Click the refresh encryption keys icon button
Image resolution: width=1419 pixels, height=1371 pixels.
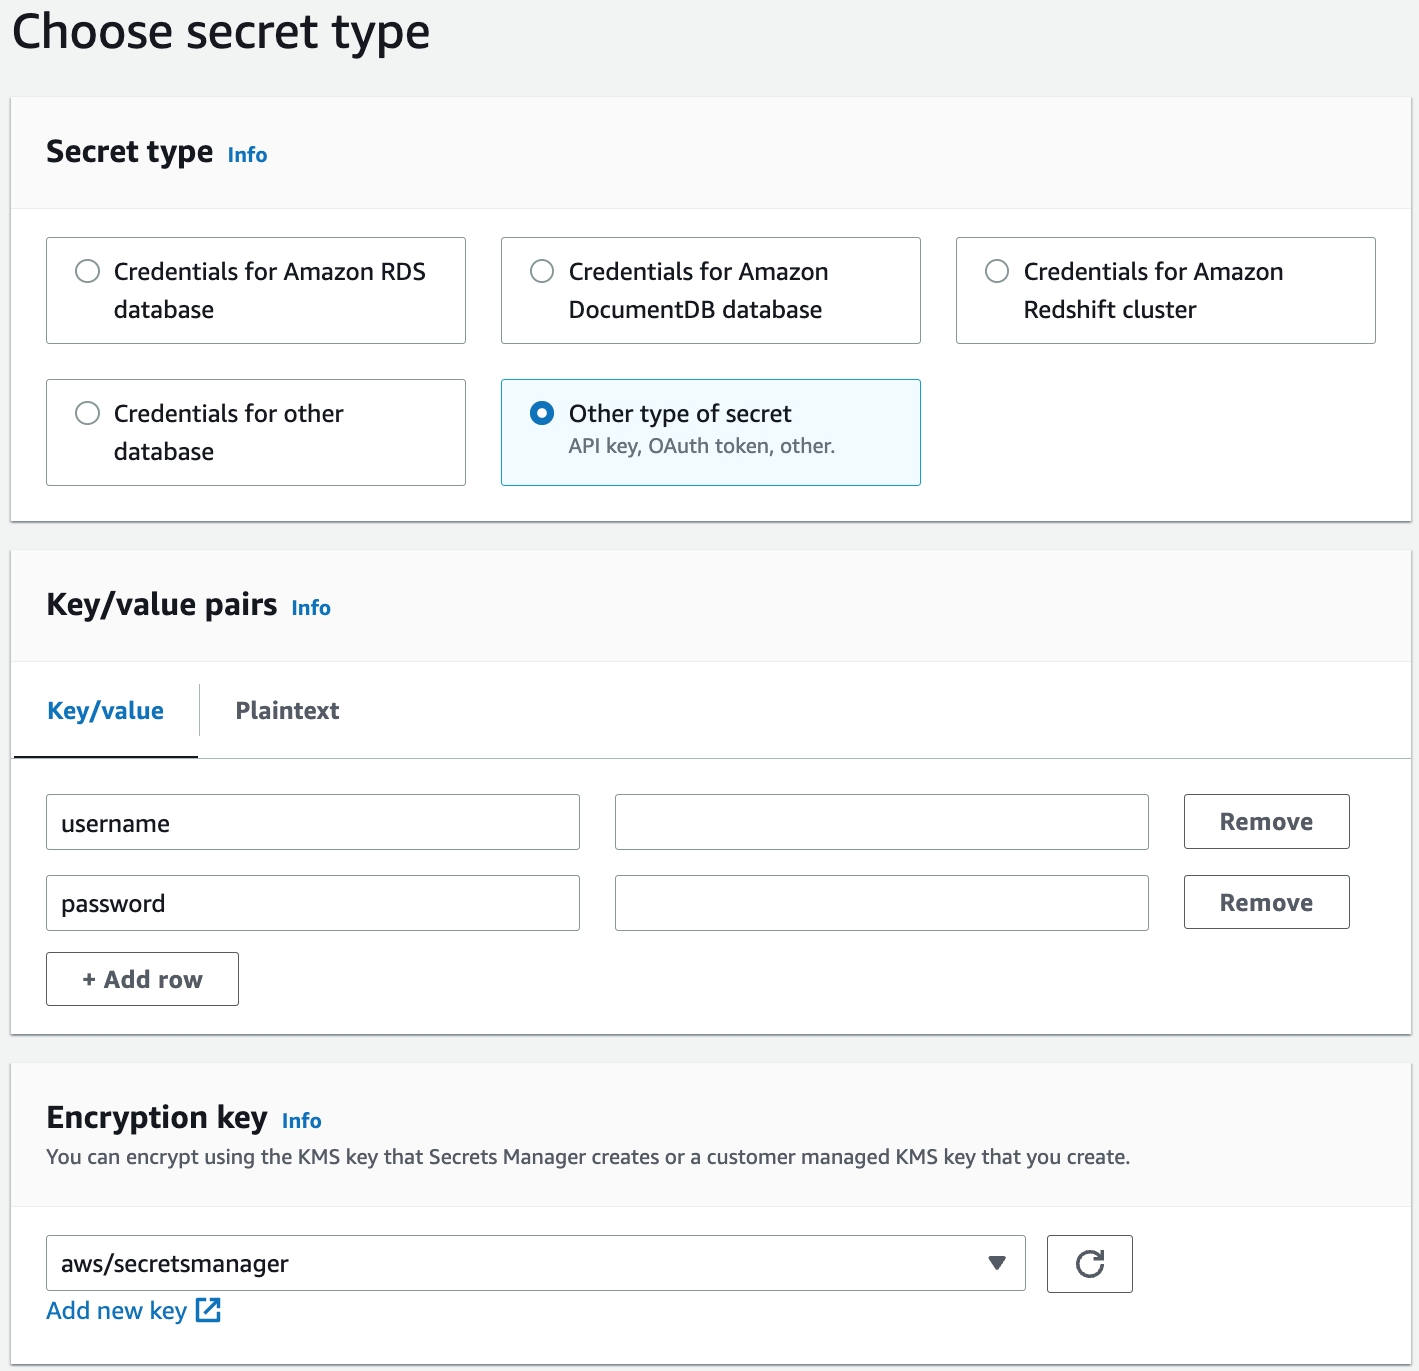point(1089,1263)
